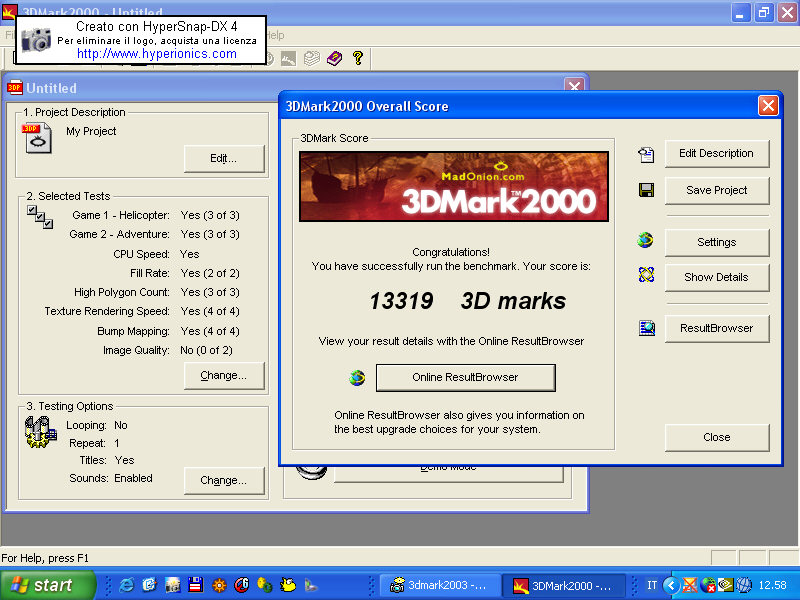
Task: Click the yellow question mark toolbar icon
Action: 358,58
